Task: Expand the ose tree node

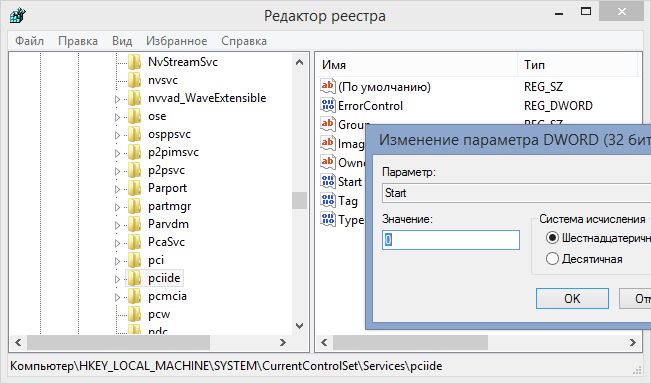Action: tap(117, 117)
